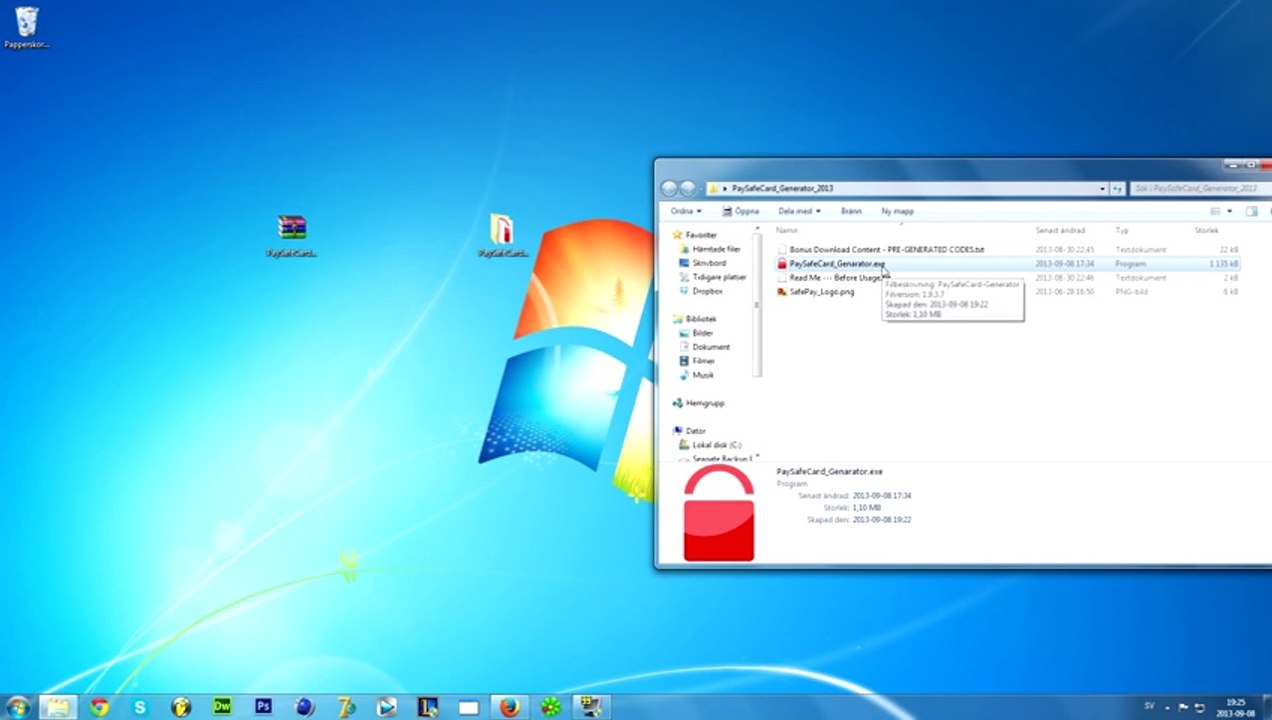This screenshot has width=1272, height=720.
Task: Open the Ordna menu
Action: coord(686,211)
